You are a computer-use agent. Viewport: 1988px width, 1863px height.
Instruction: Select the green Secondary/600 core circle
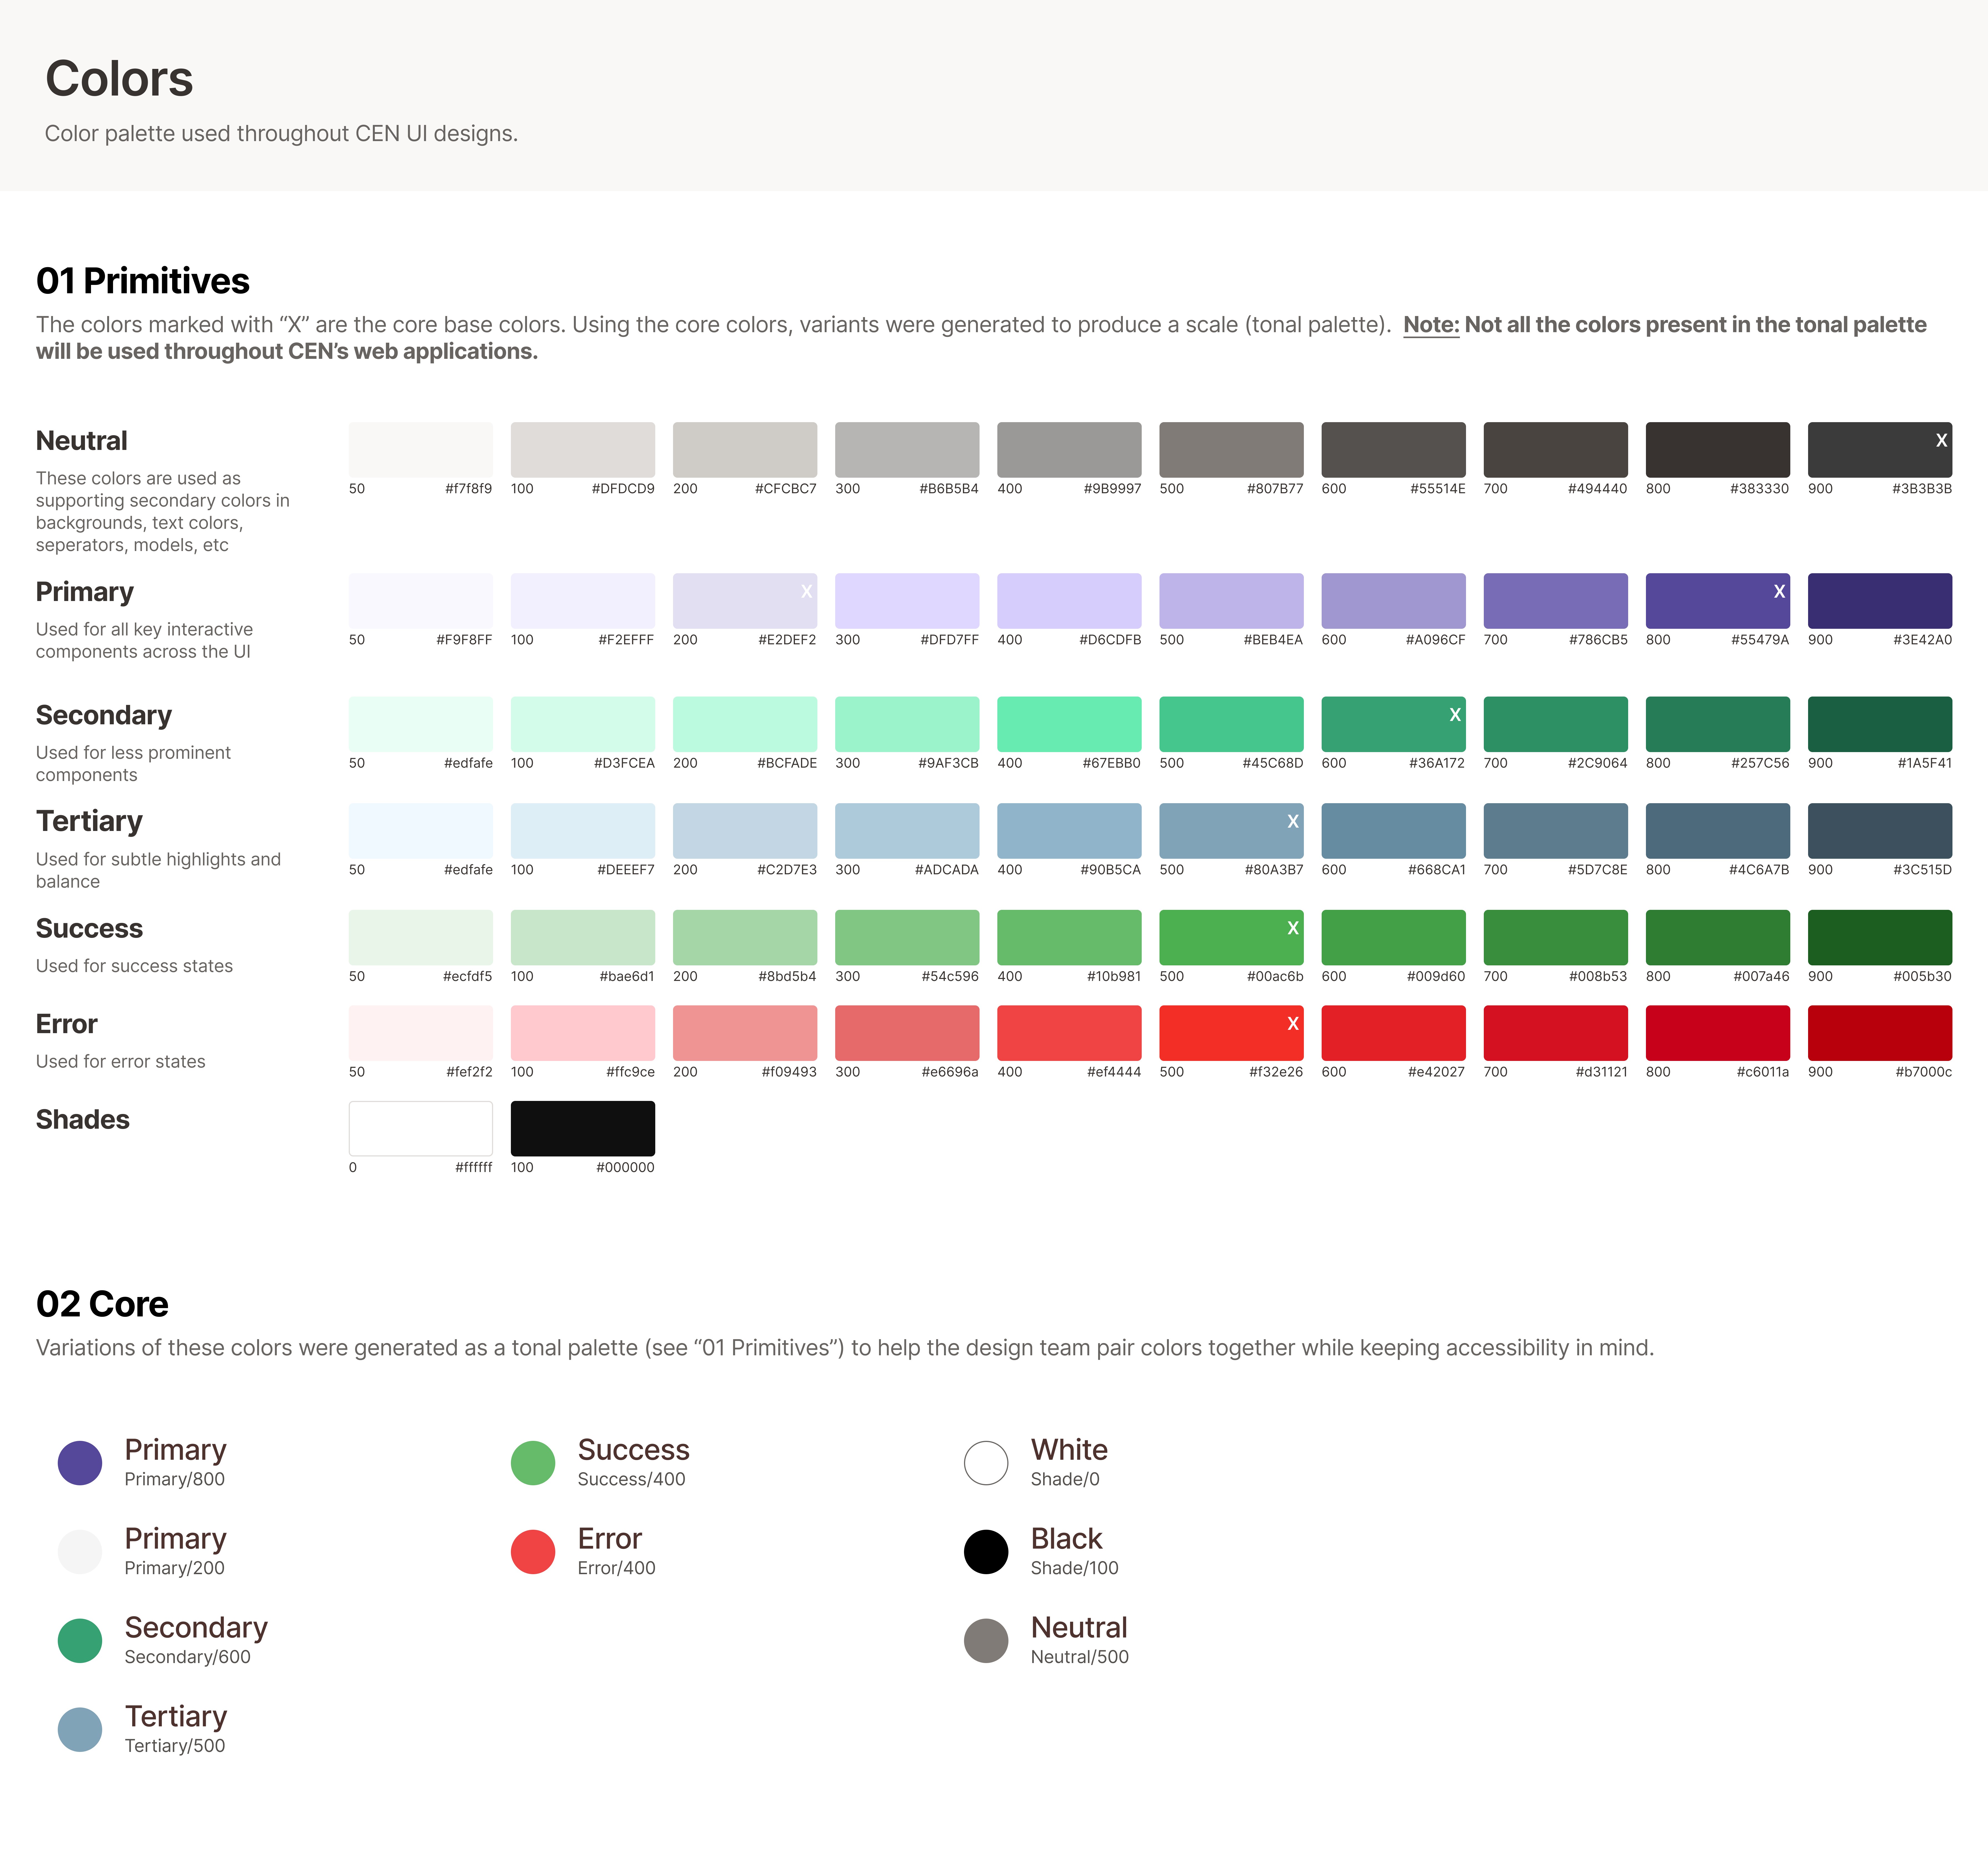coord(80,1641)
